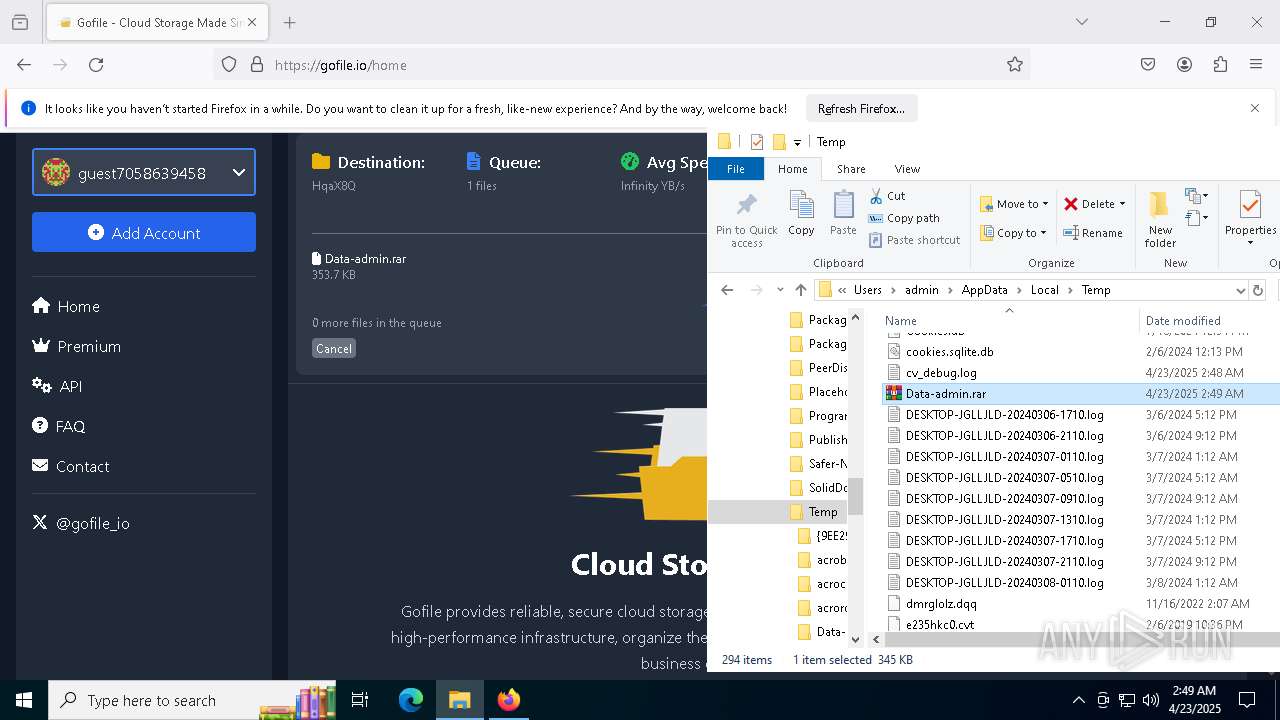Click Explorer back navigation arrow
This screenshot has height=720, width=1280.
727,290
